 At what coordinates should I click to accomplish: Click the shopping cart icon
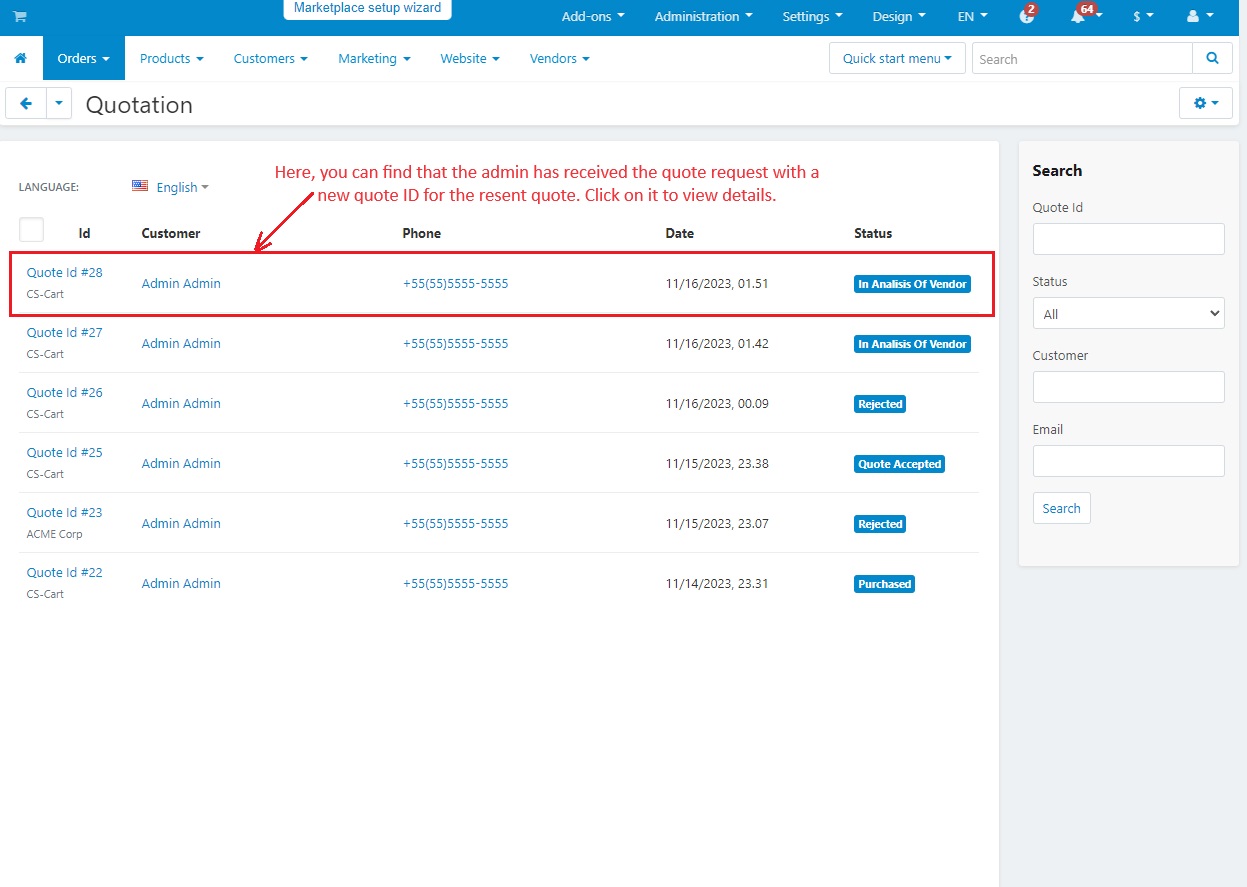click(20, 17)
